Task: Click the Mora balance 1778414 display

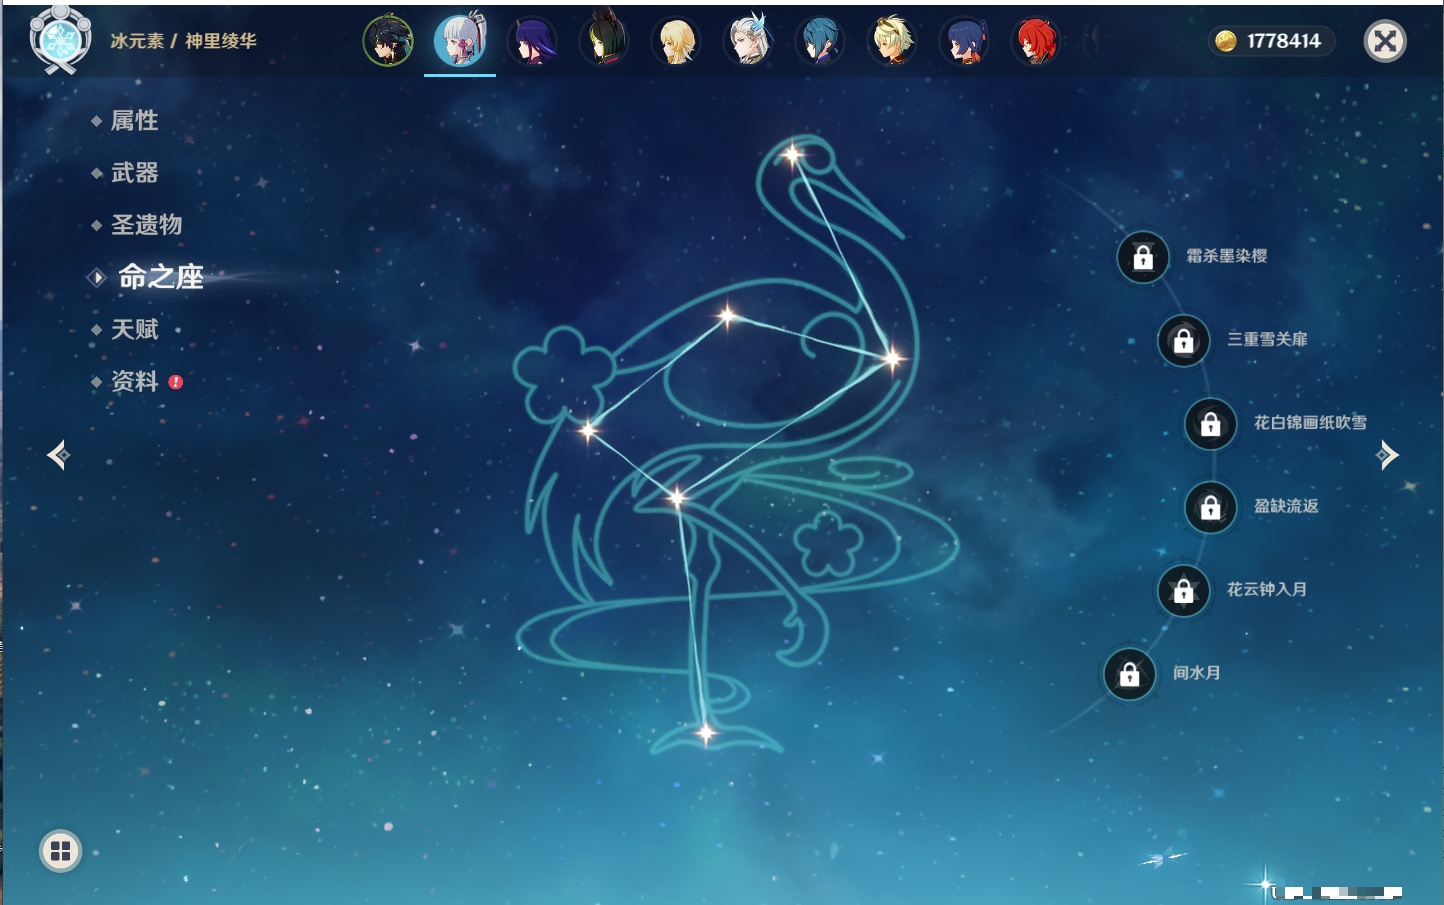Action: [x=1270, y=41]
